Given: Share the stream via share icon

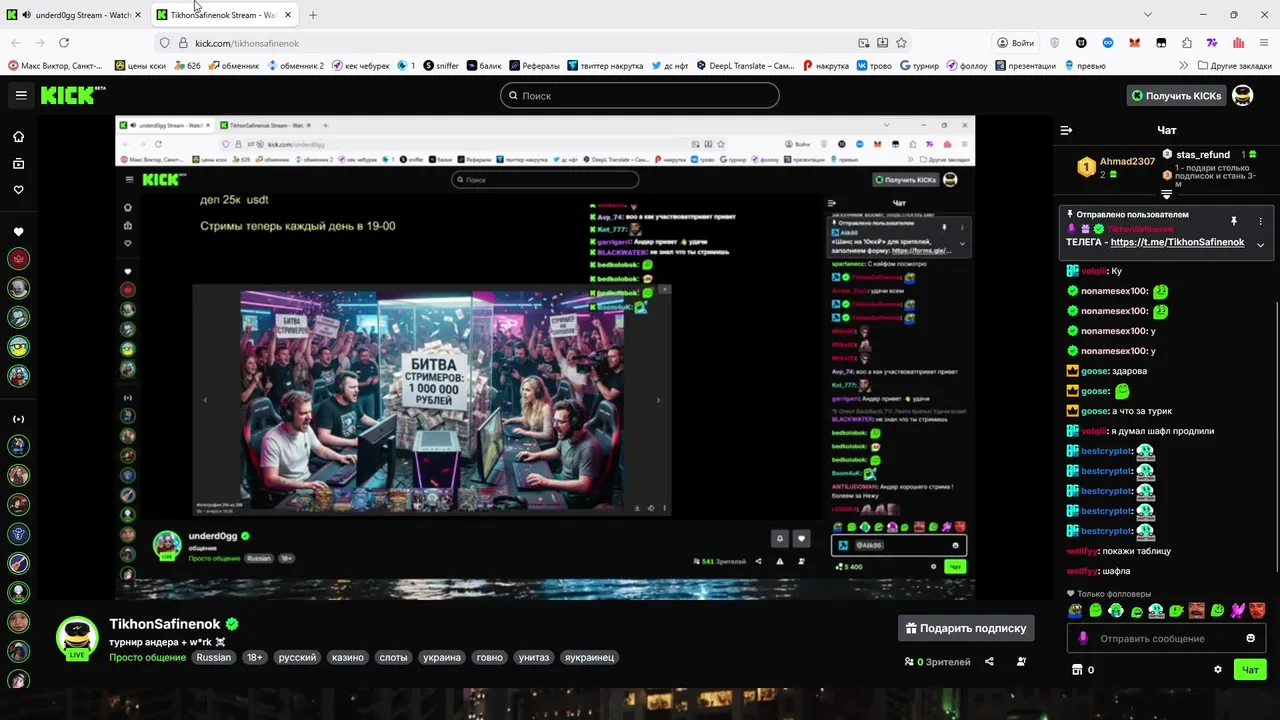Looking at the screenshot, I should (x=989, y=661).
